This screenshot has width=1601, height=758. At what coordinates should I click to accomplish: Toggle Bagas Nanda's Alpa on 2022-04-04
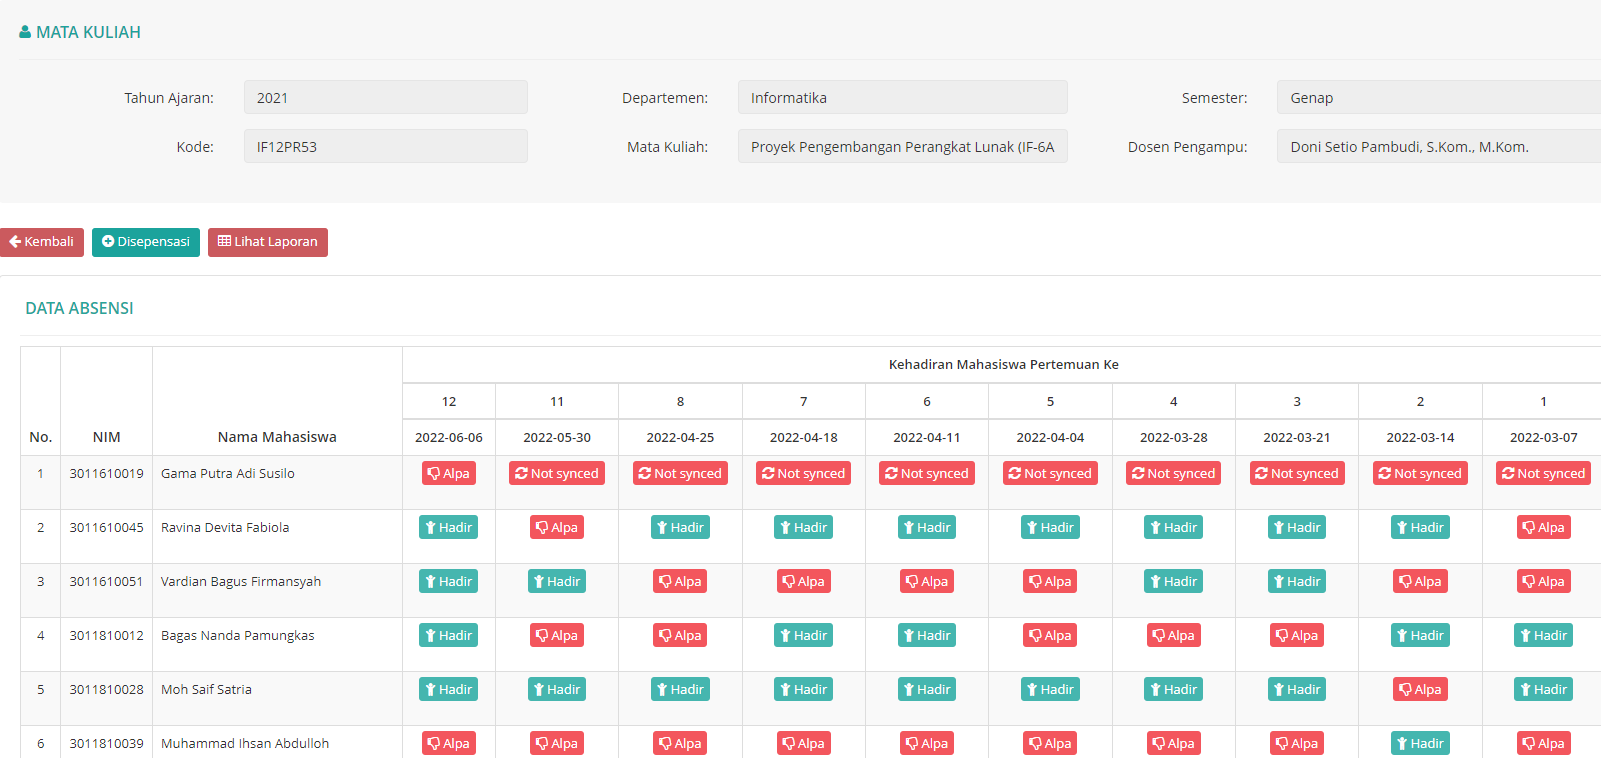[1050, 635]
